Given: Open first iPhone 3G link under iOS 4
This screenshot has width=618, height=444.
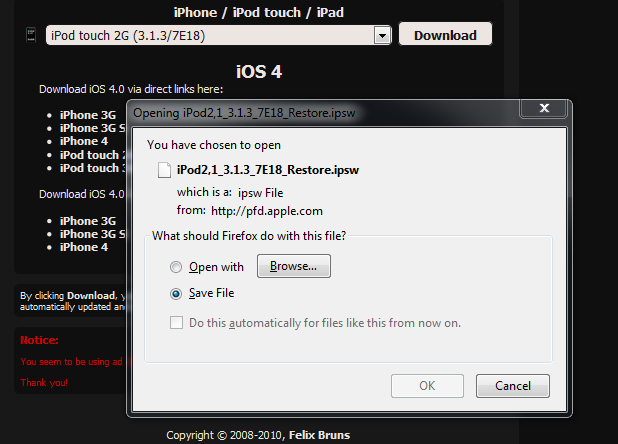Looking at the screenshot, I should (x=88, y=115).
